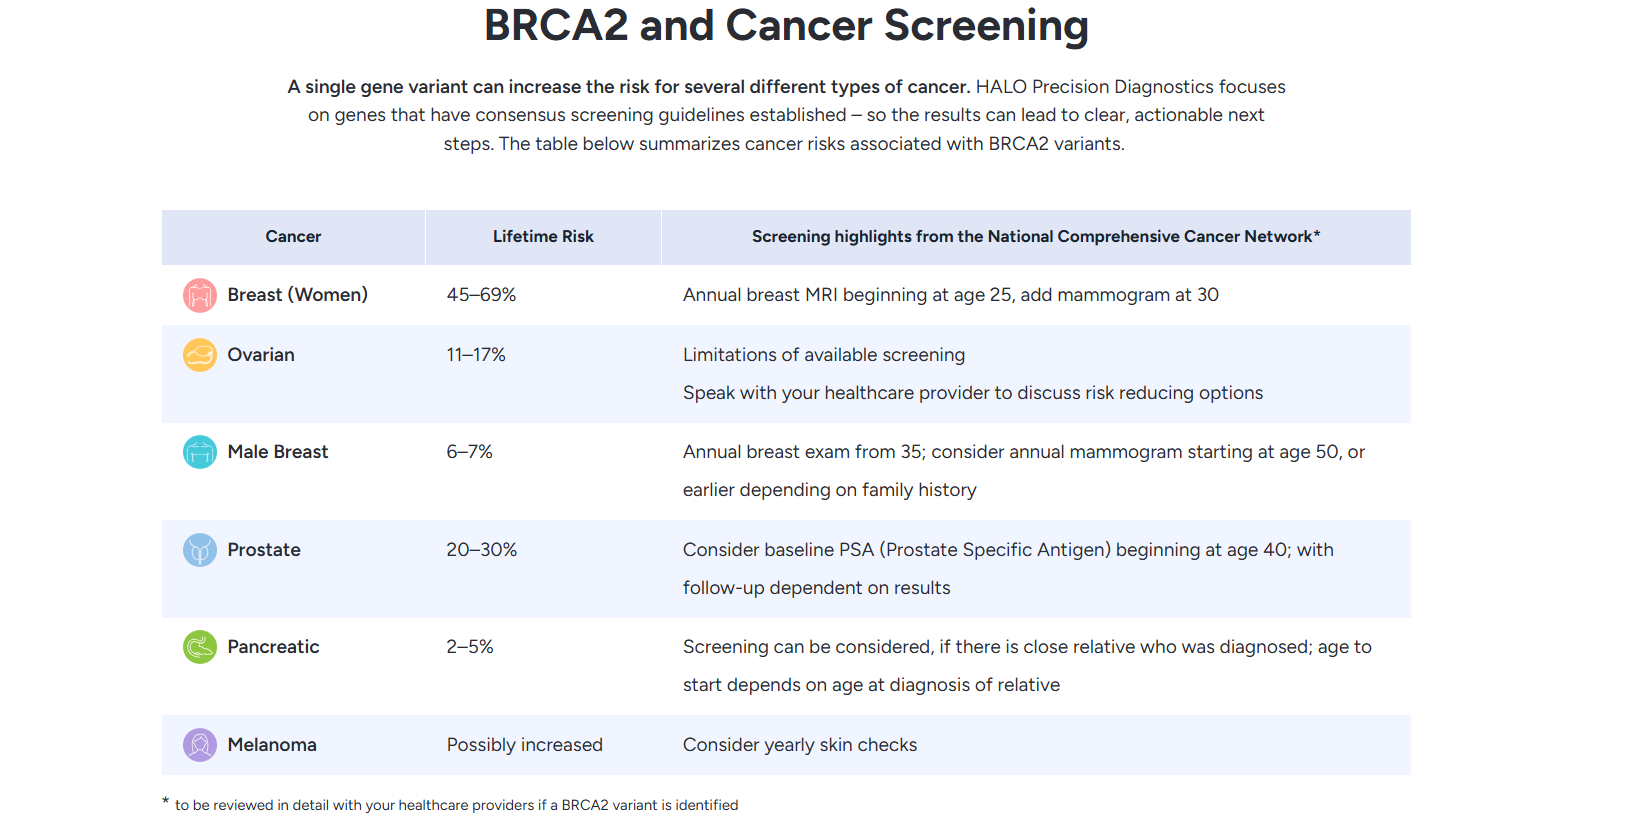
Task: Select the Lifetime Risk column header
Action: pos(543,237)
